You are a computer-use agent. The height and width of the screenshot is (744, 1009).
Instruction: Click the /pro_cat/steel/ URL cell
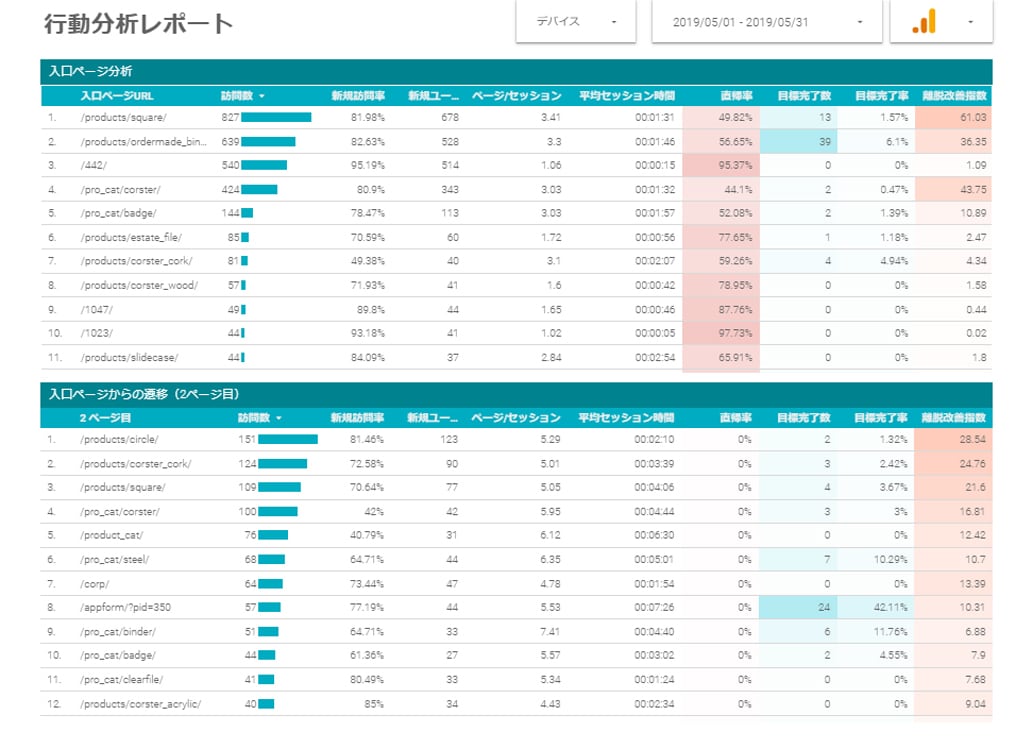coord(115,559)
